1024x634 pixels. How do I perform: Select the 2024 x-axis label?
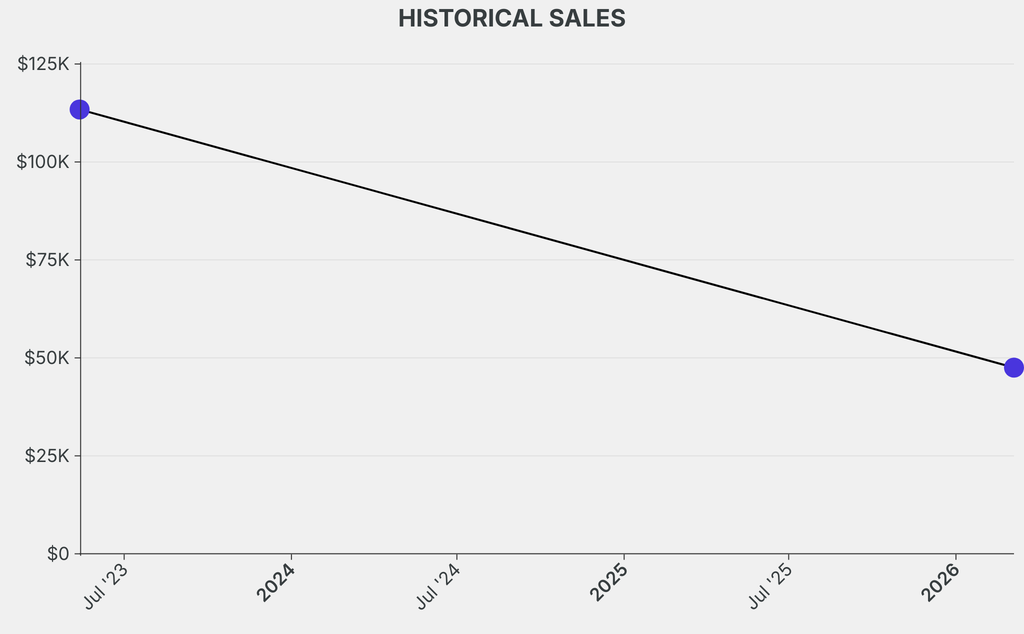275,582
